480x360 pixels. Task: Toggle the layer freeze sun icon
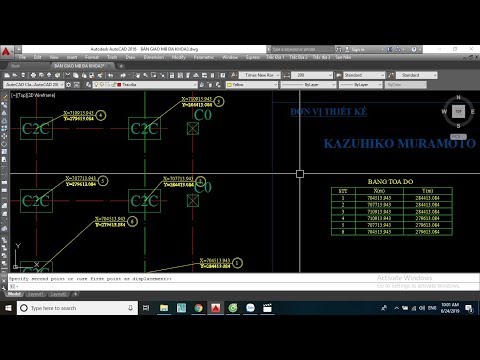point(102,85)
